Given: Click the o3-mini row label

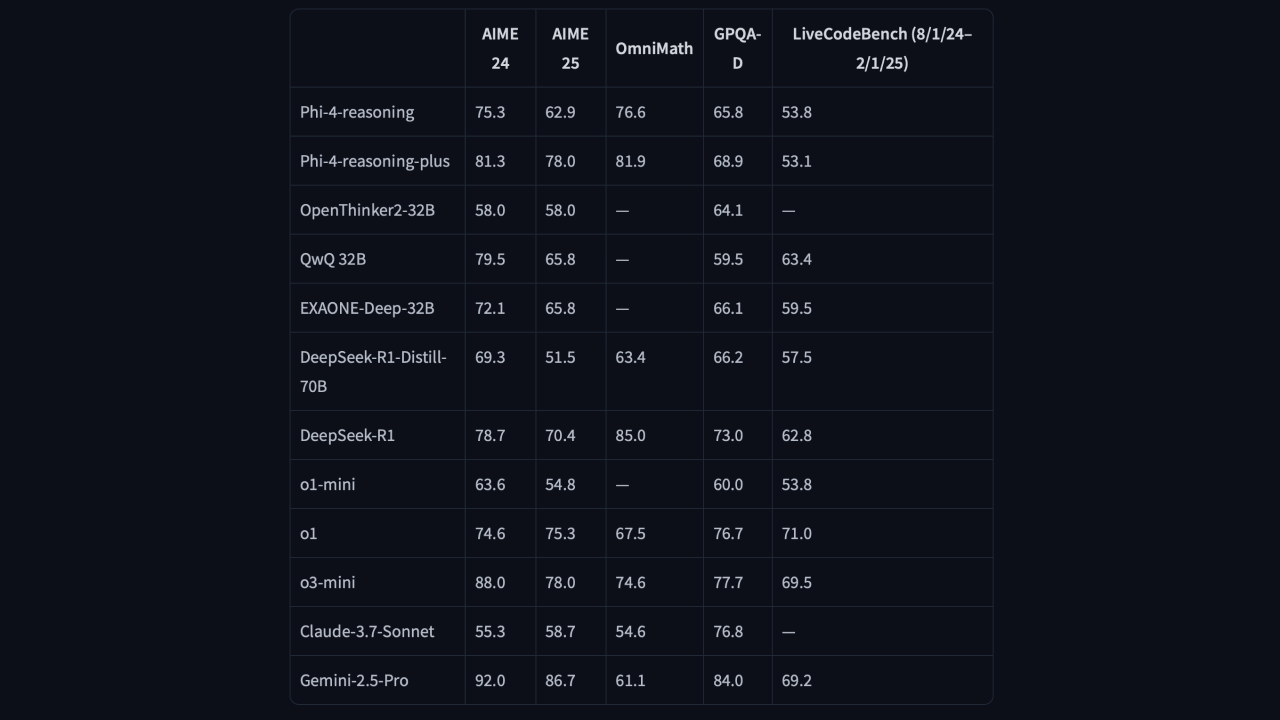Looking at the screenshot, I should tap(327, 582).
